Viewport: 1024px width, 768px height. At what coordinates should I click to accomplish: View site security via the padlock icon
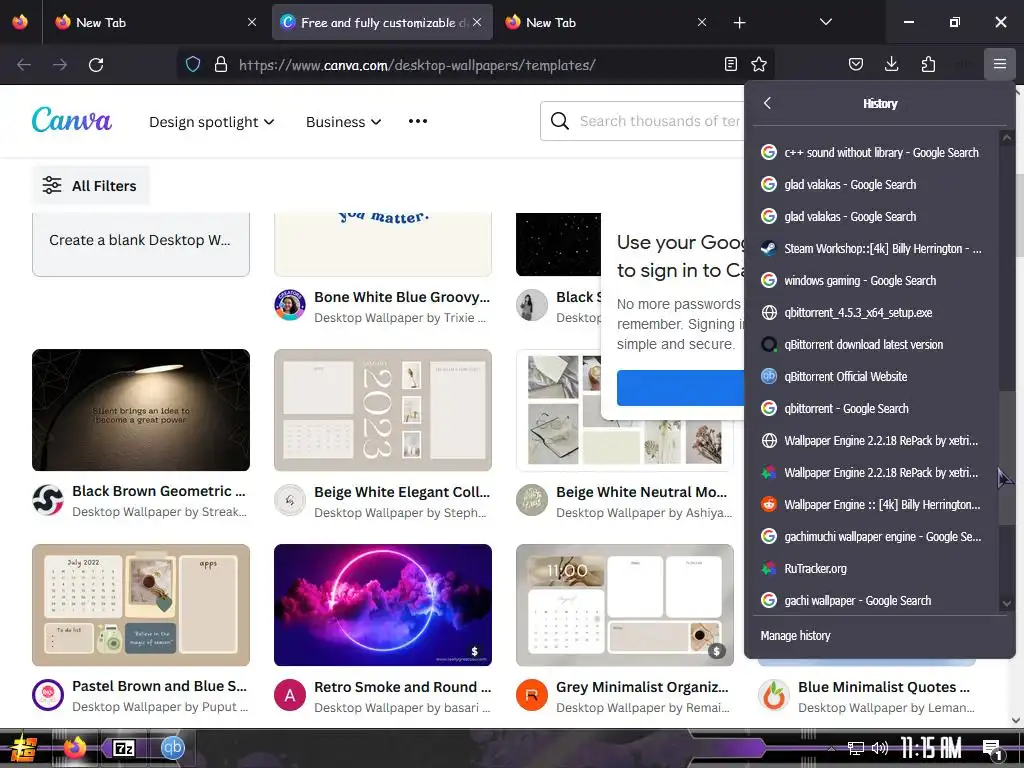click(x=221, y=64)
